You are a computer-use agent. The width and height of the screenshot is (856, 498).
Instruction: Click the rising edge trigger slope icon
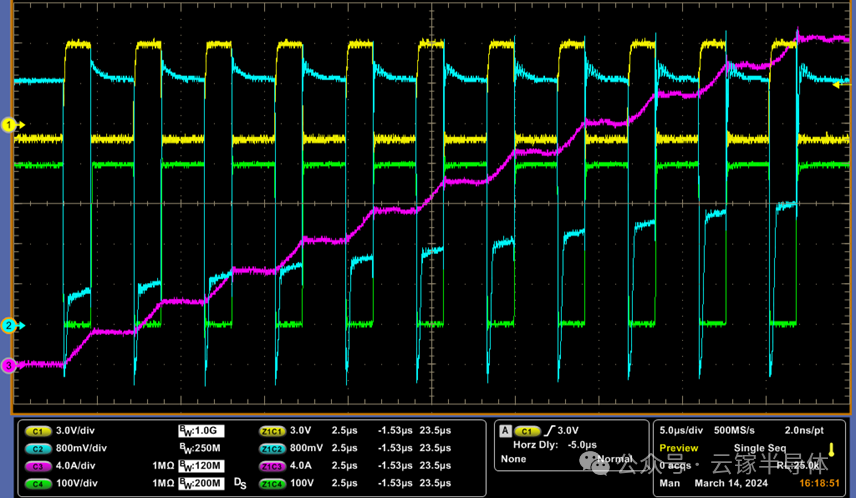coord(549,431)
